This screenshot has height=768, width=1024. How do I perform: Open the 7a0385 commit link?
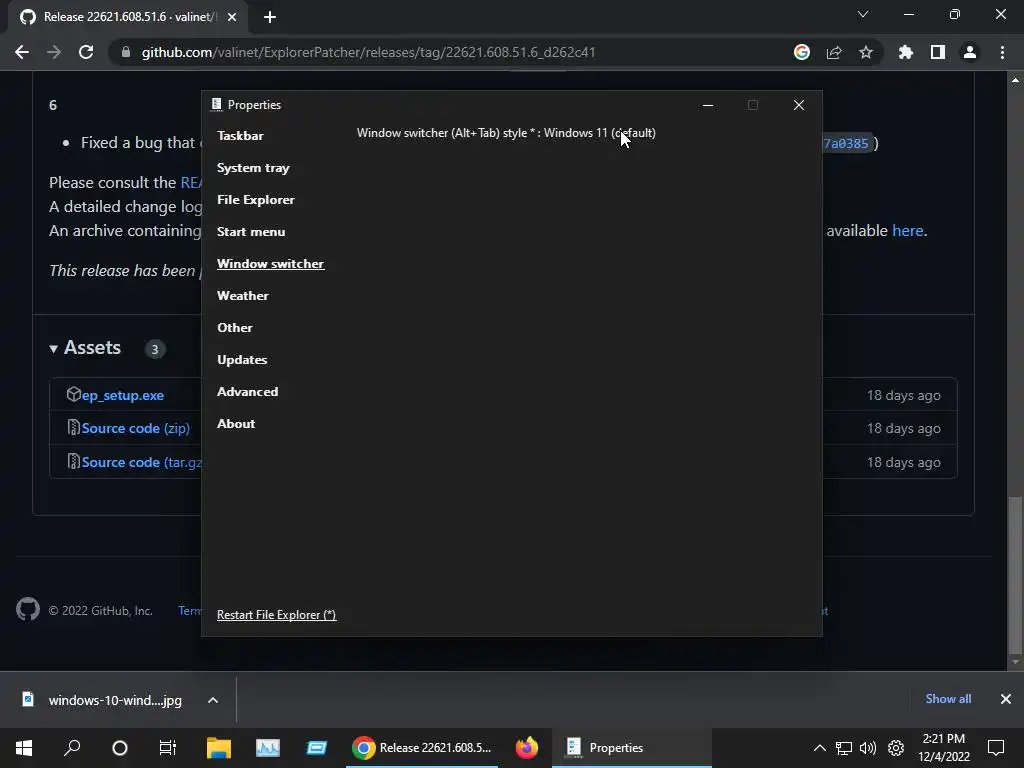(846, 144)
